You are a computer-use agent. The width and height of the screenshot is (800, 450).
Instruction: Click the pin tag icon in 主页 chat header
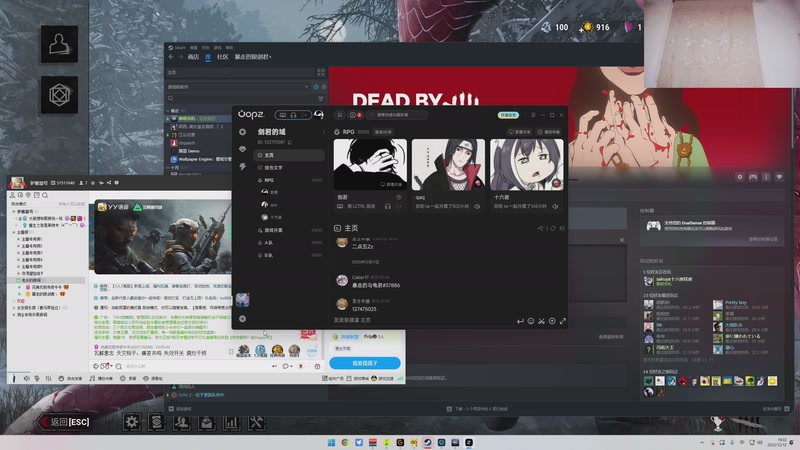tap(553, 228)
